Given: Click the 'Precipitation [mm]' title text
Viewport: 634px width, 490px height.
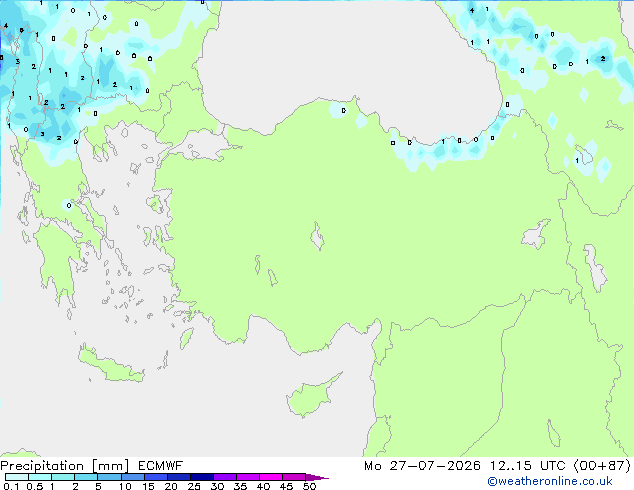Looking at the screenshot, I should (65, 466).
